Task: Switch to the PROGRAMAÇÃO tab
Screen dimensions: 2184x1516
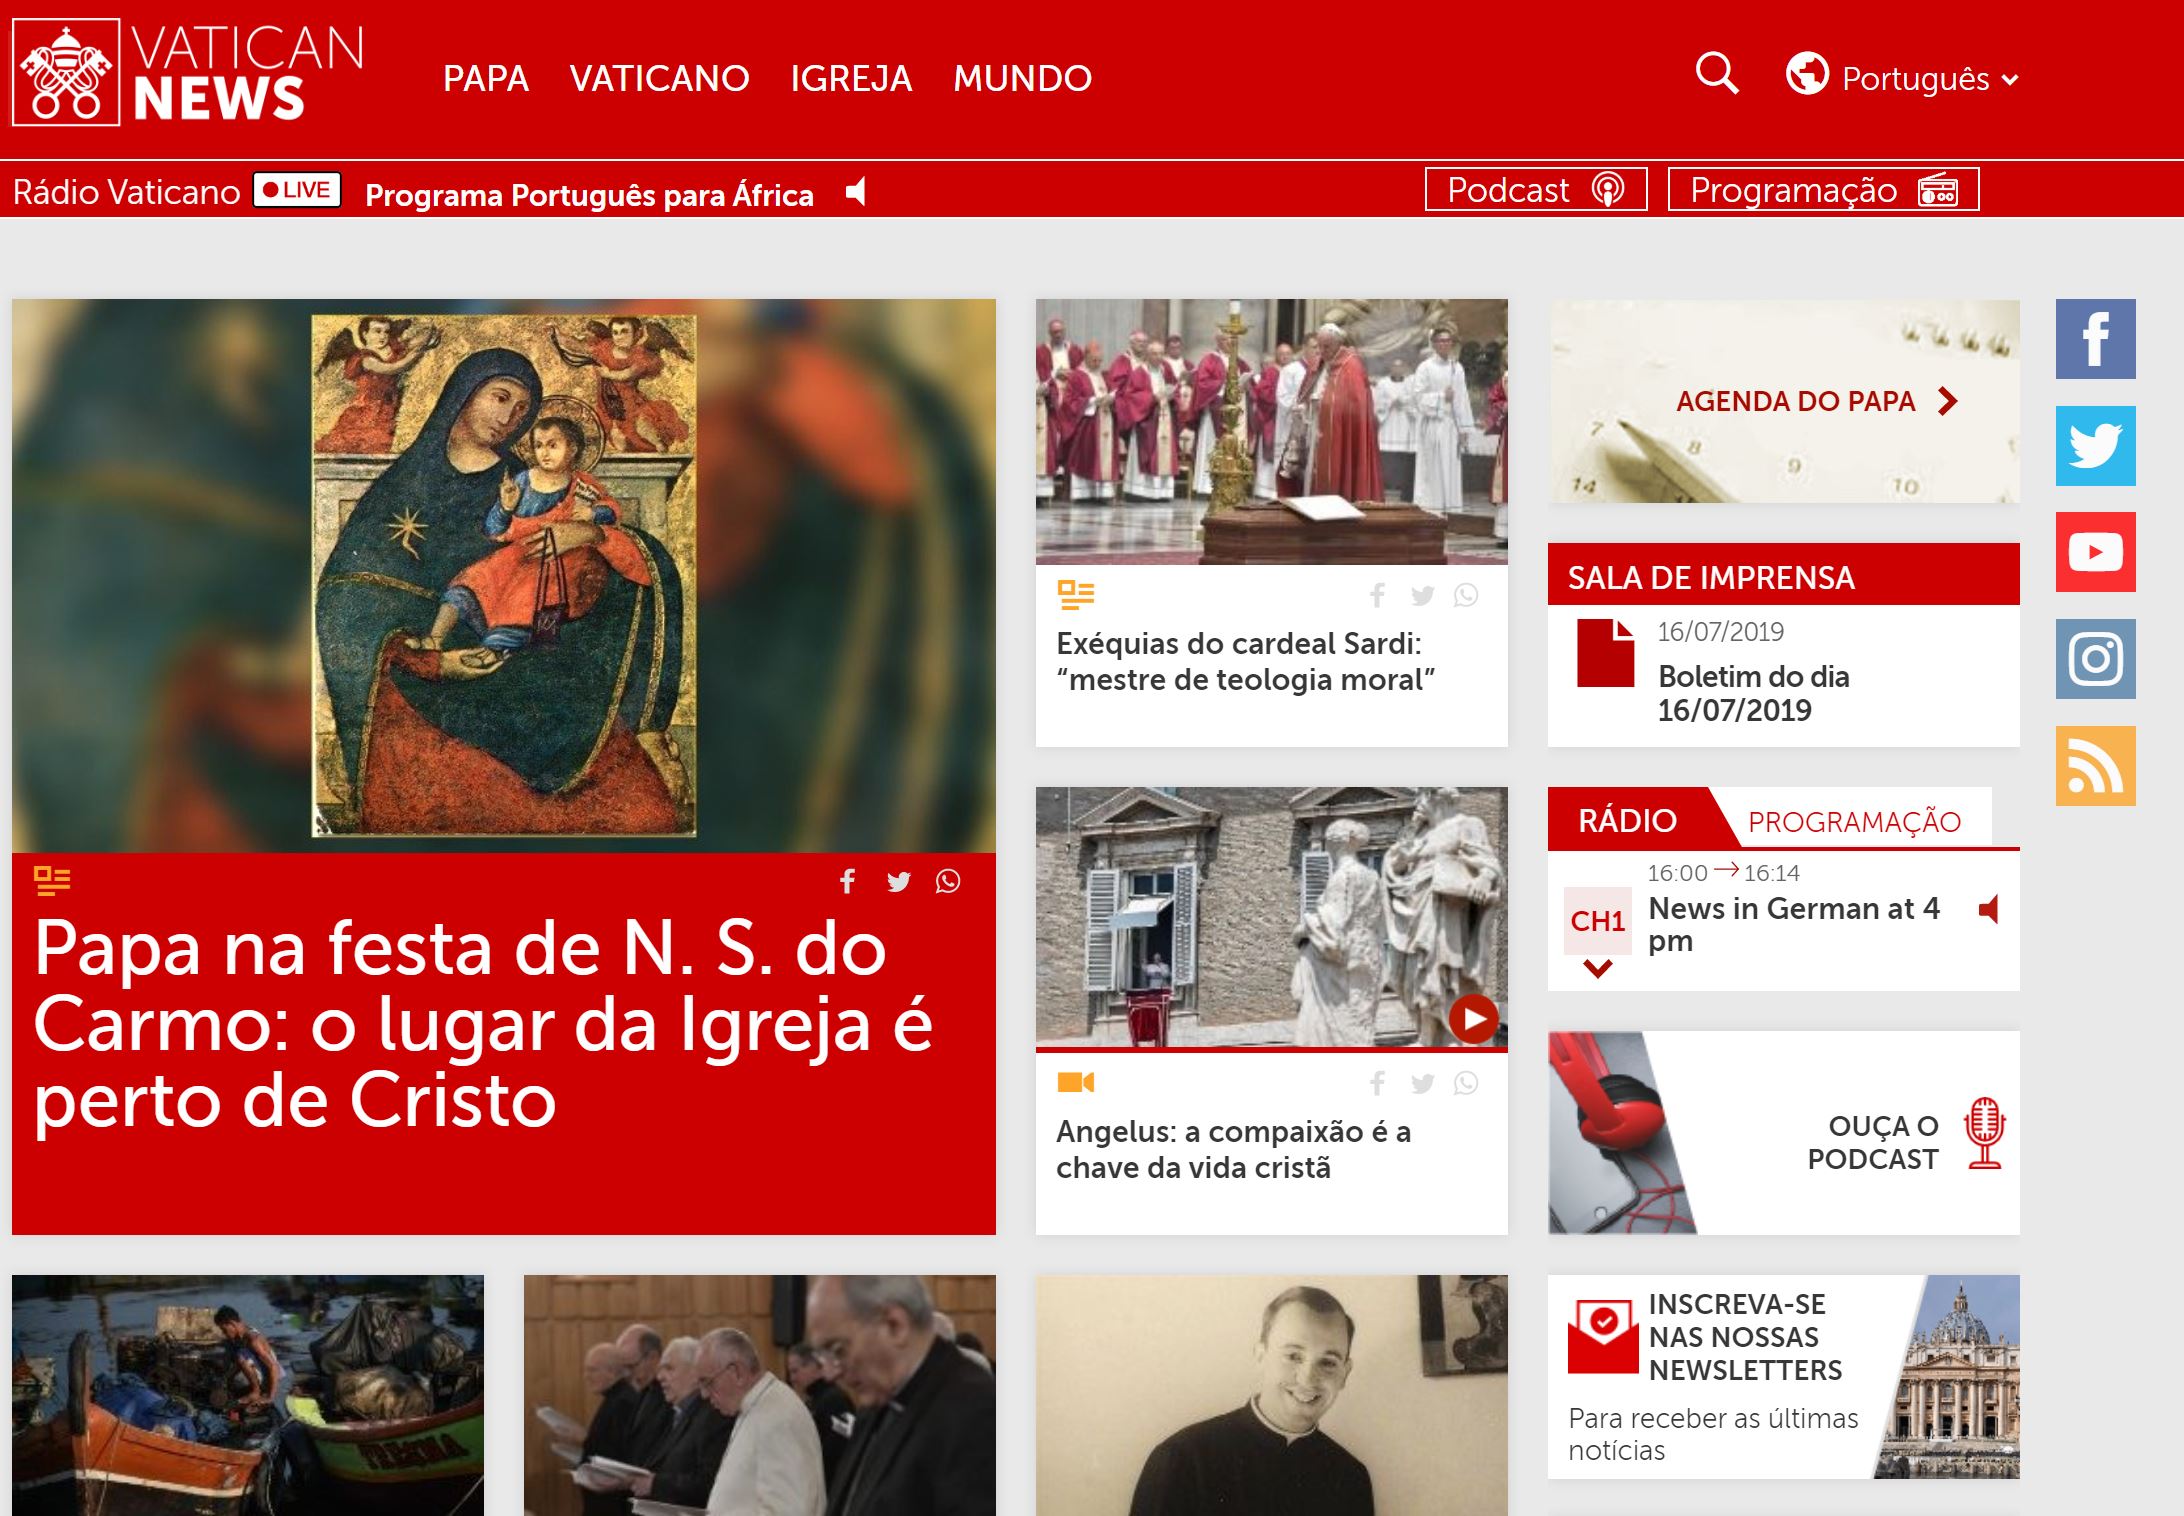Action: point(1854,821)
